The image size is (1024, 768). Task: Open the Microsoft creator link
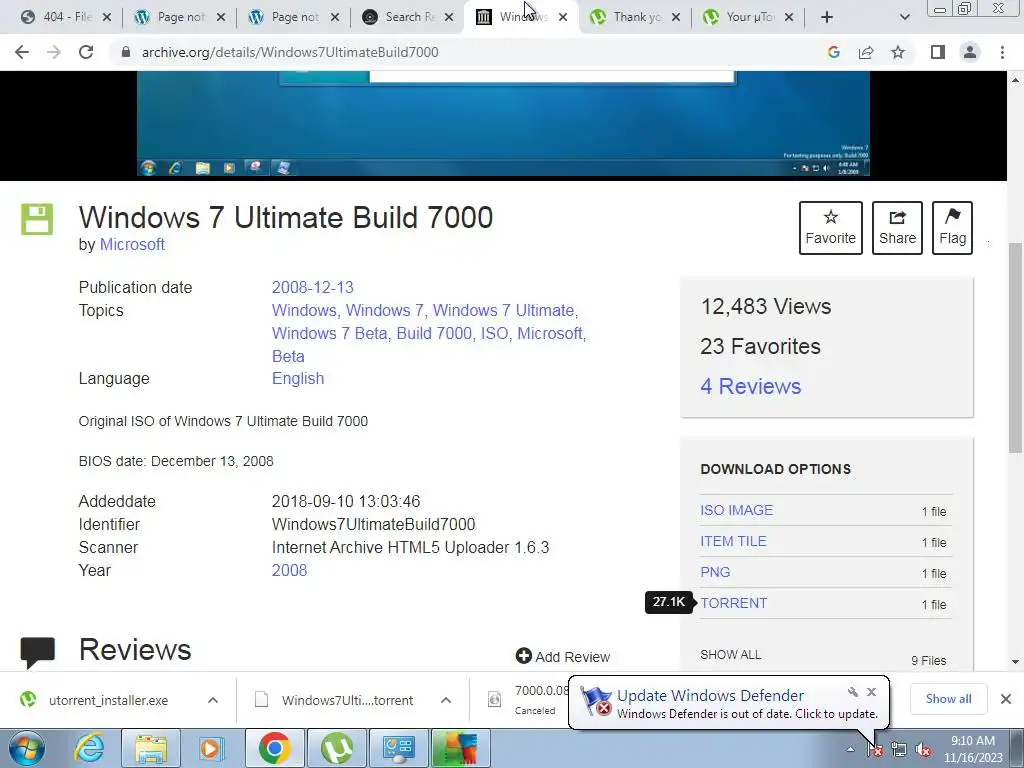[132, 244]
